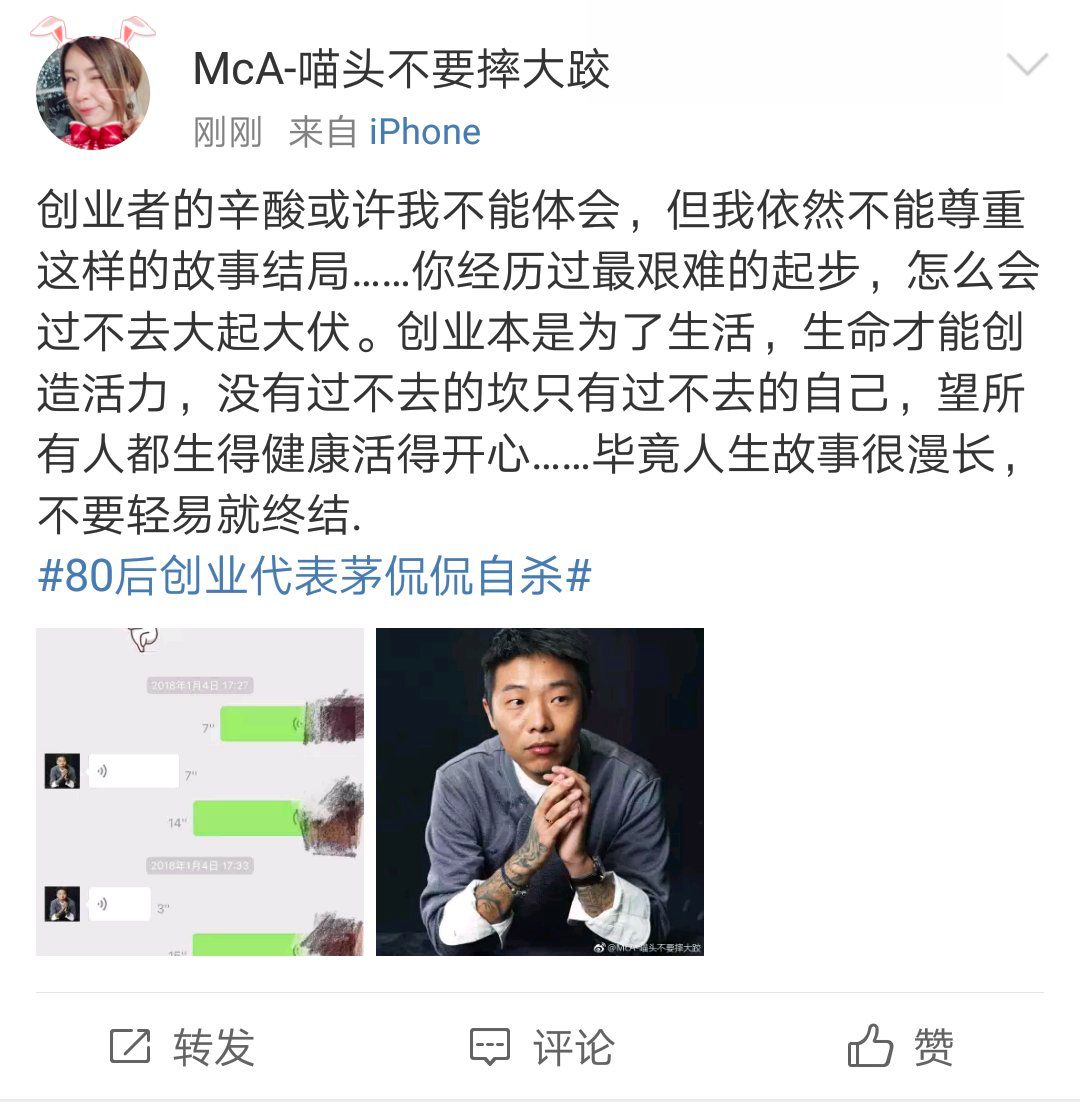Tap the 17:33 chat timestamp label
Image resolution: width=1080 pixels, height=1102 pixels.
(x=200, y=865)
